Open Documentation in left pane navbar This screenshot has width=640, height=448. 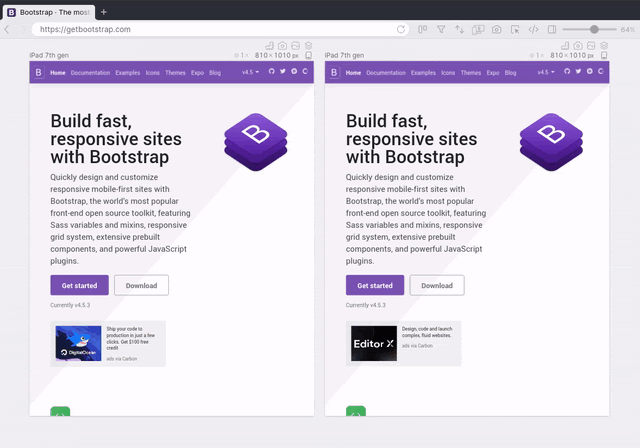(x=90, y=73)
